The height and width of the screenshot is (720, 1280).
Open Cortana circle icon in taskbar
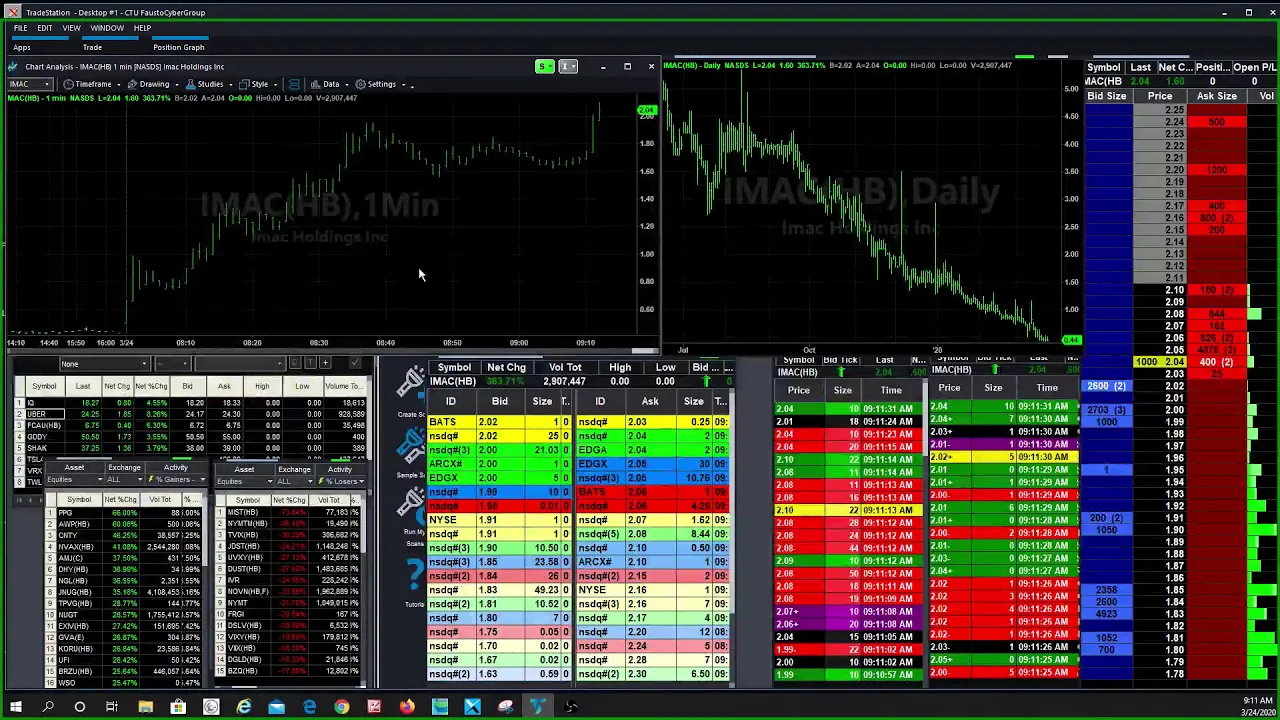coord(80,707)
